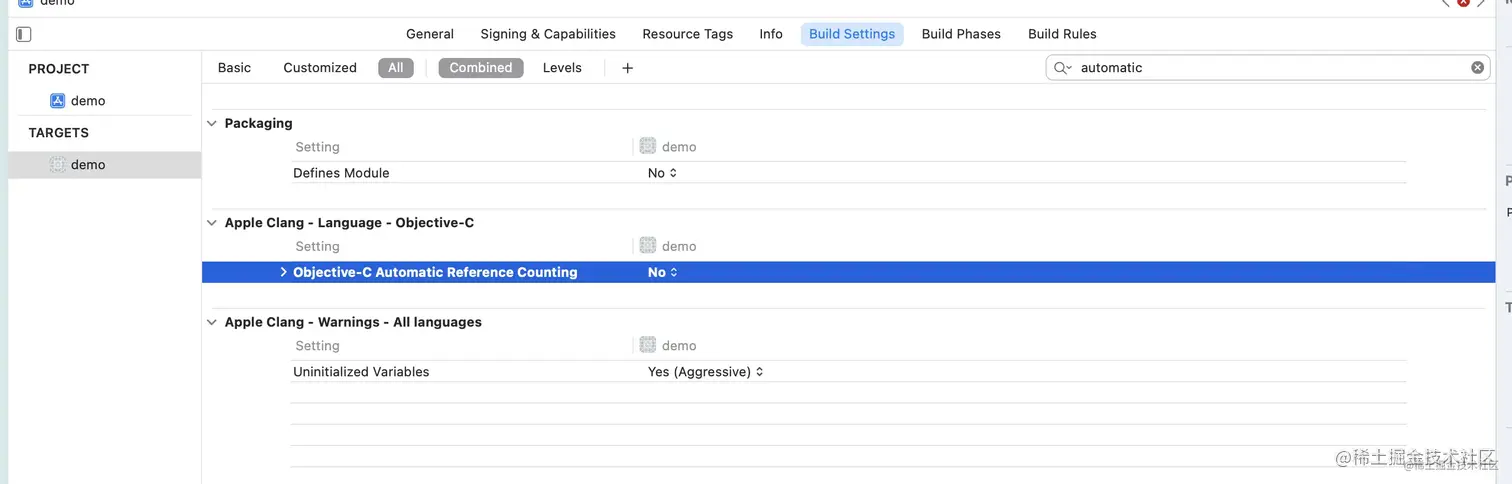This screenshot has height=484, width=1512.
Task: Add a build setting with plus icon
Action: 628,68
